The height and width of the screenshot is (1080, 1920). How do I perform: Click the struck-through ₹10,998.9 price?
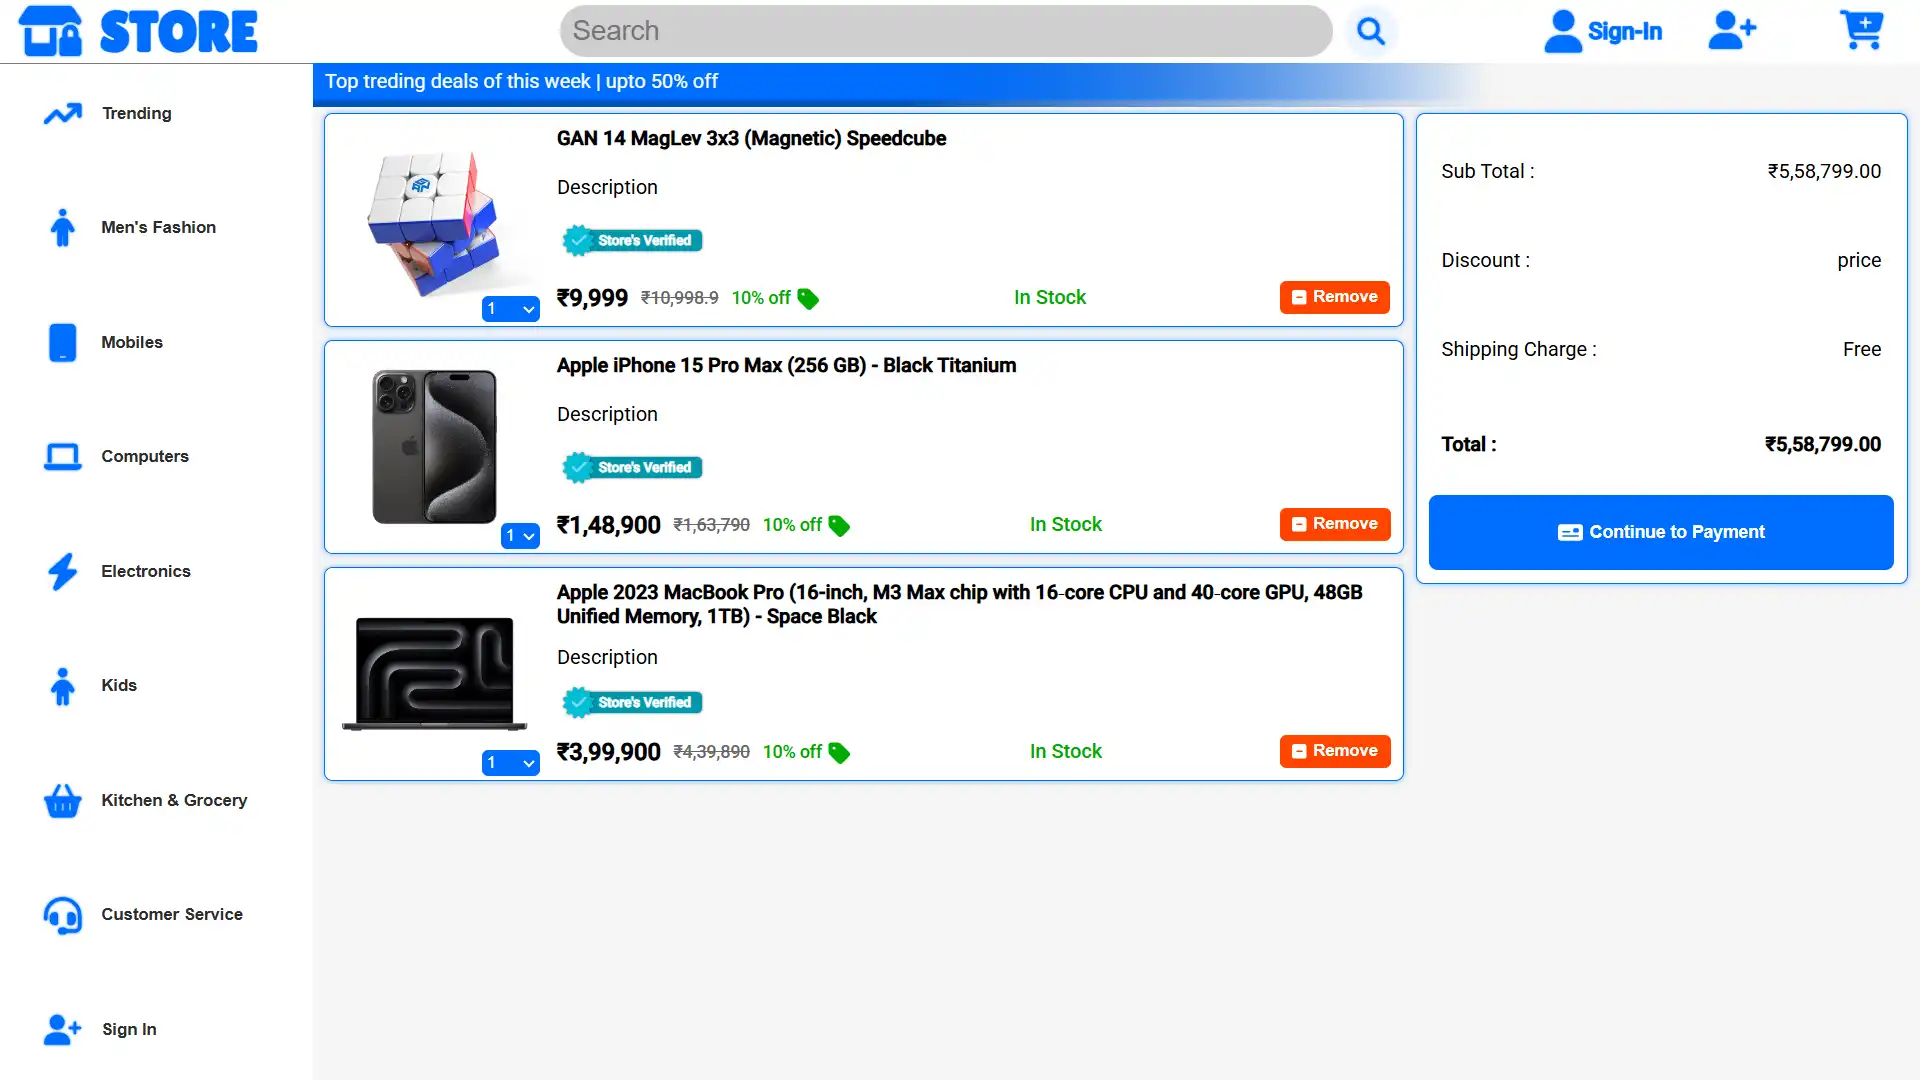tap(679, 298)
